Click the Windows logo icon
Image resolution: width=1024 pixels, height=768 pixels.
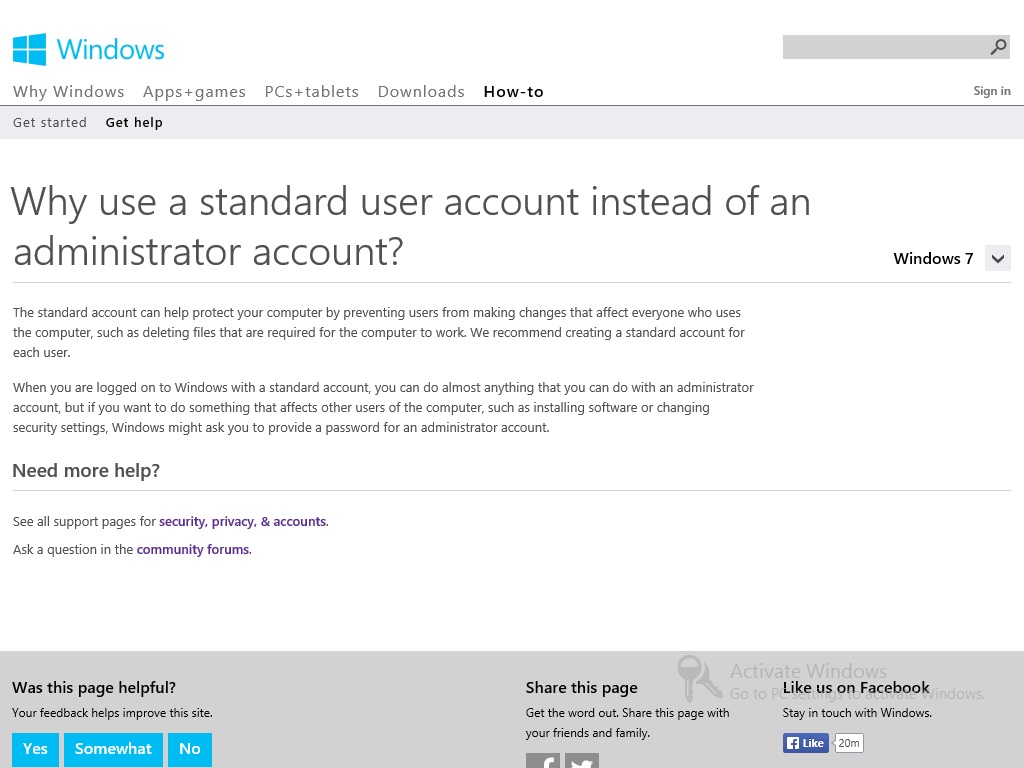point(30,49)
